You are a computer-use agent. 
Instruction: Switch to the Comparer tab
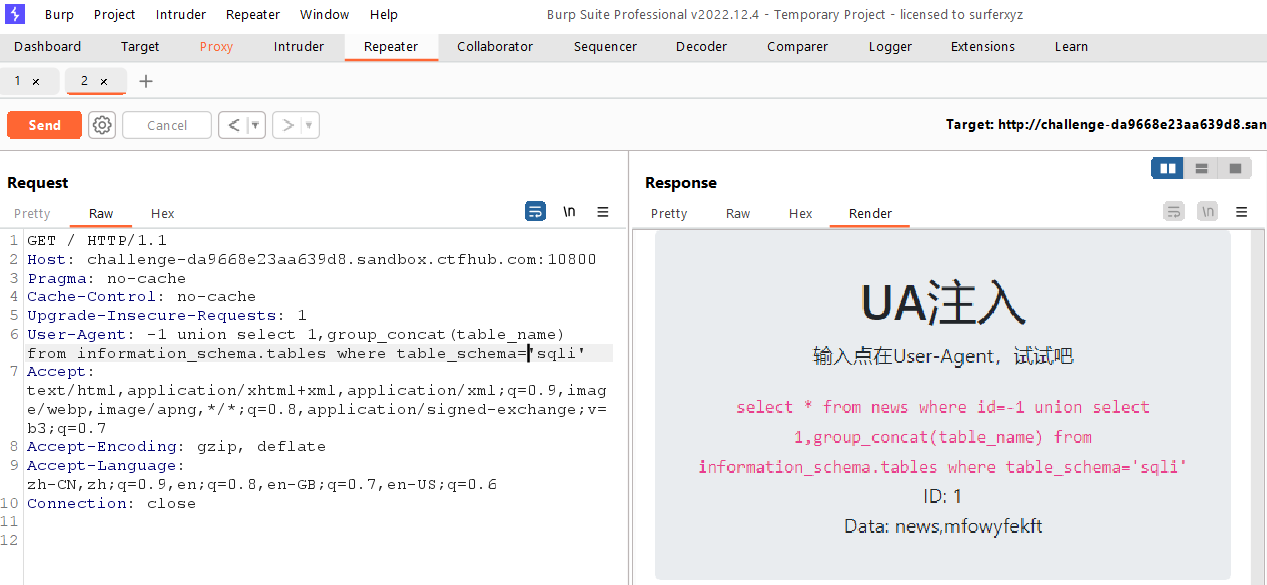click(797, 47)
